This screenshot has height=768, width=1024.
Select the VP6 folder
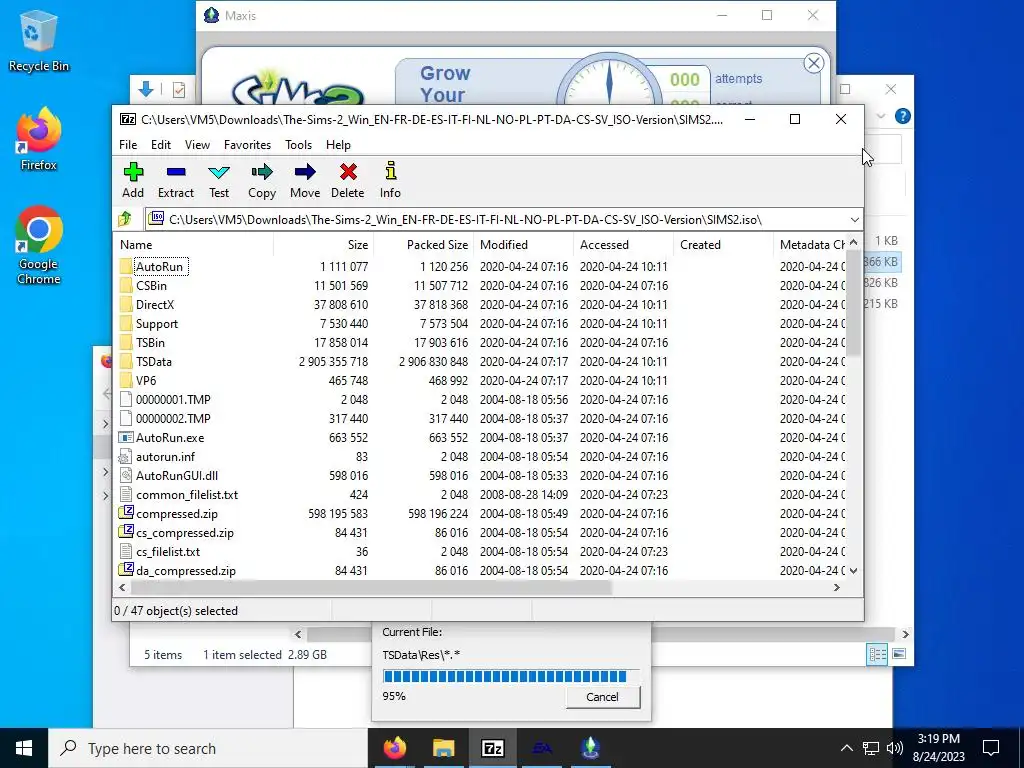(x=146, y=381)
